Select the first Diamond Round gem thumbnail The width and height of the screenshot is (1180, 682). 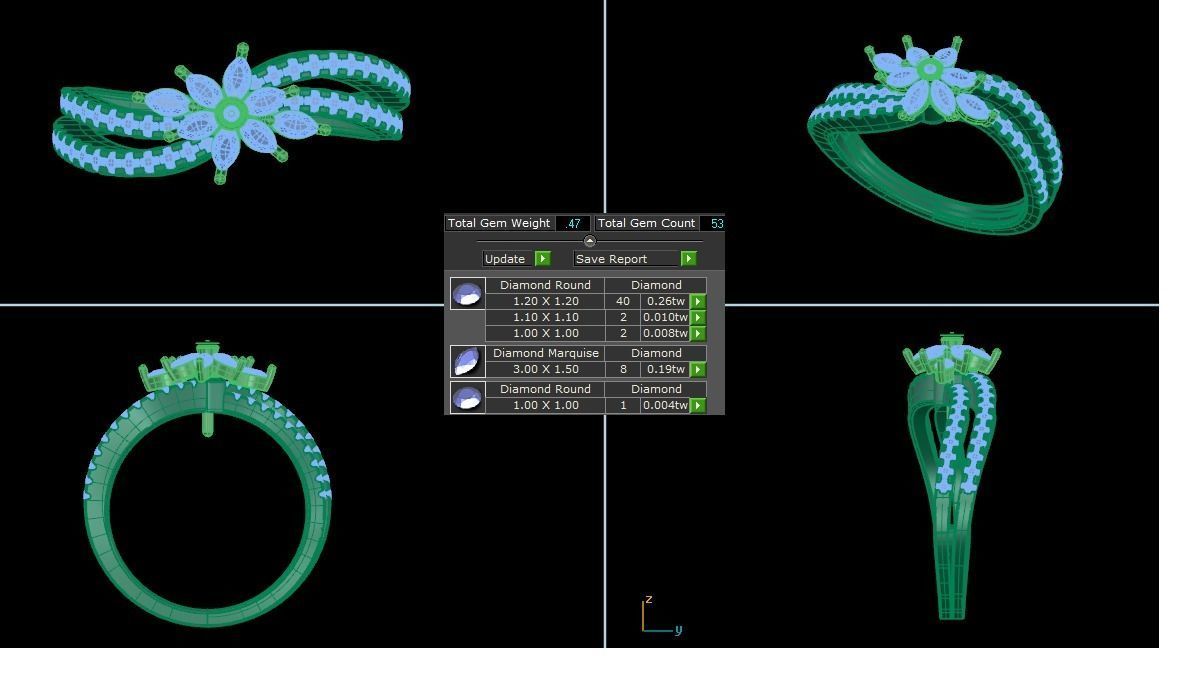coord(467,294)
